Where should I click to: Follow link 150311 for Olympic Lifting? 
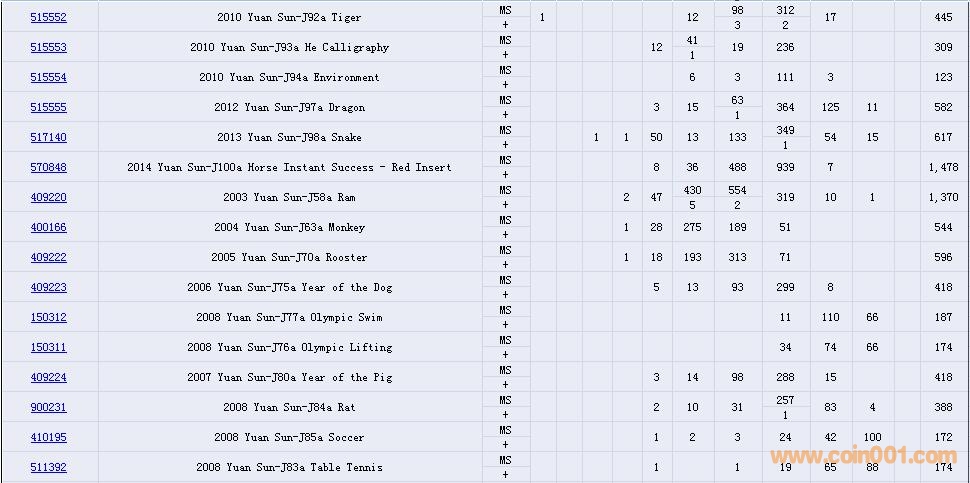(x=48, y=347)
